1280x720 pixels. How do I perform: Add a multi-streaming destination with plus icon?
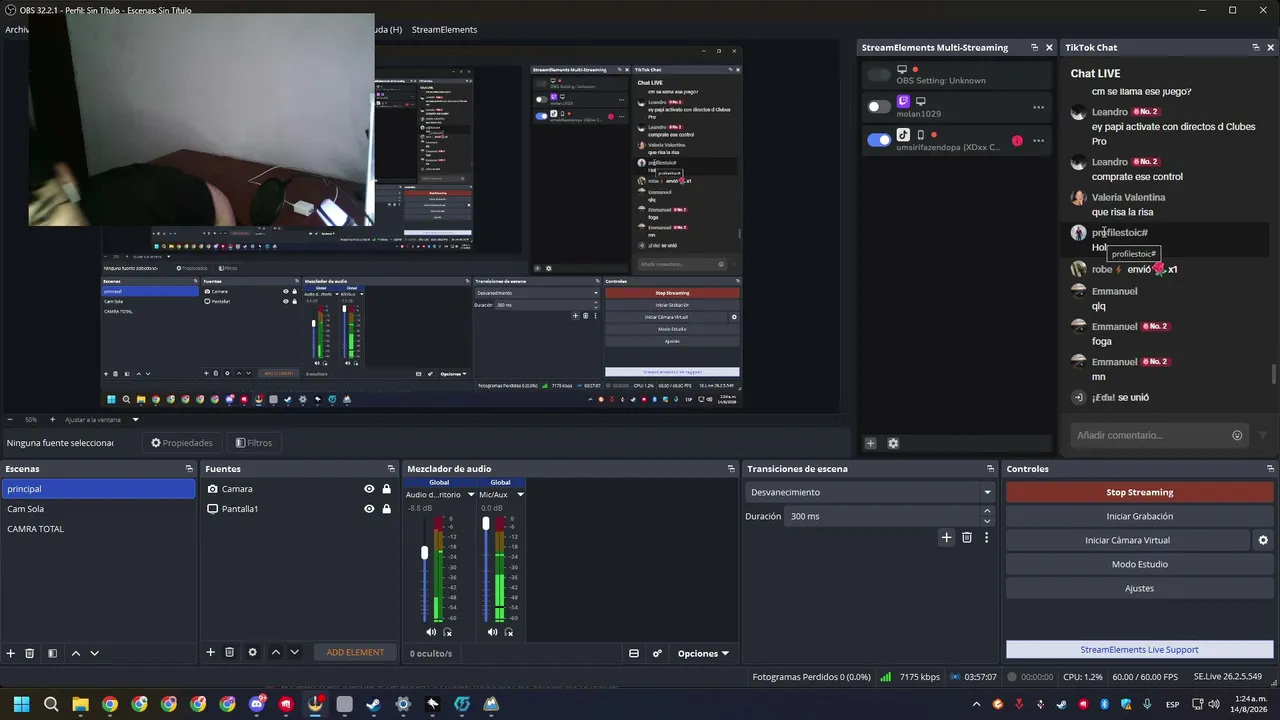[x=870, y=443]
